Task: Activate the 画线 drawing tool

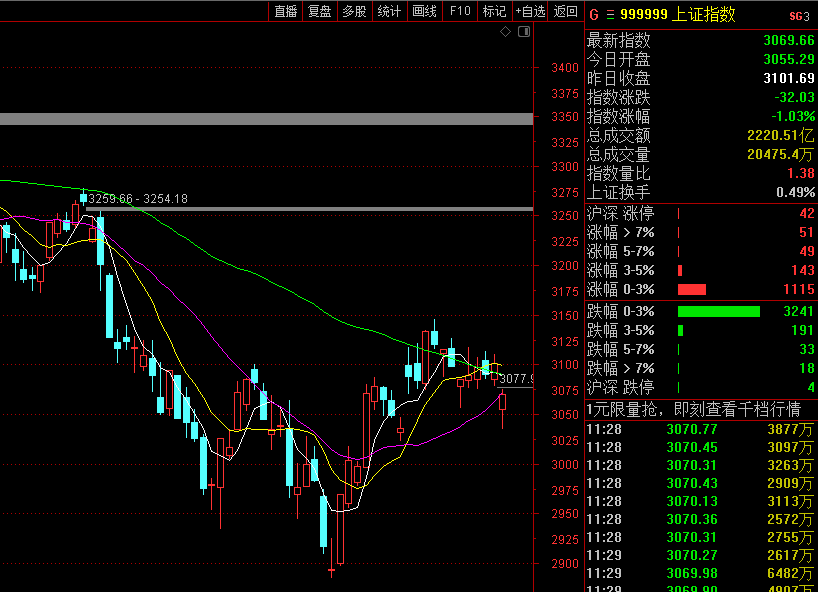Action: coord(424,11)
